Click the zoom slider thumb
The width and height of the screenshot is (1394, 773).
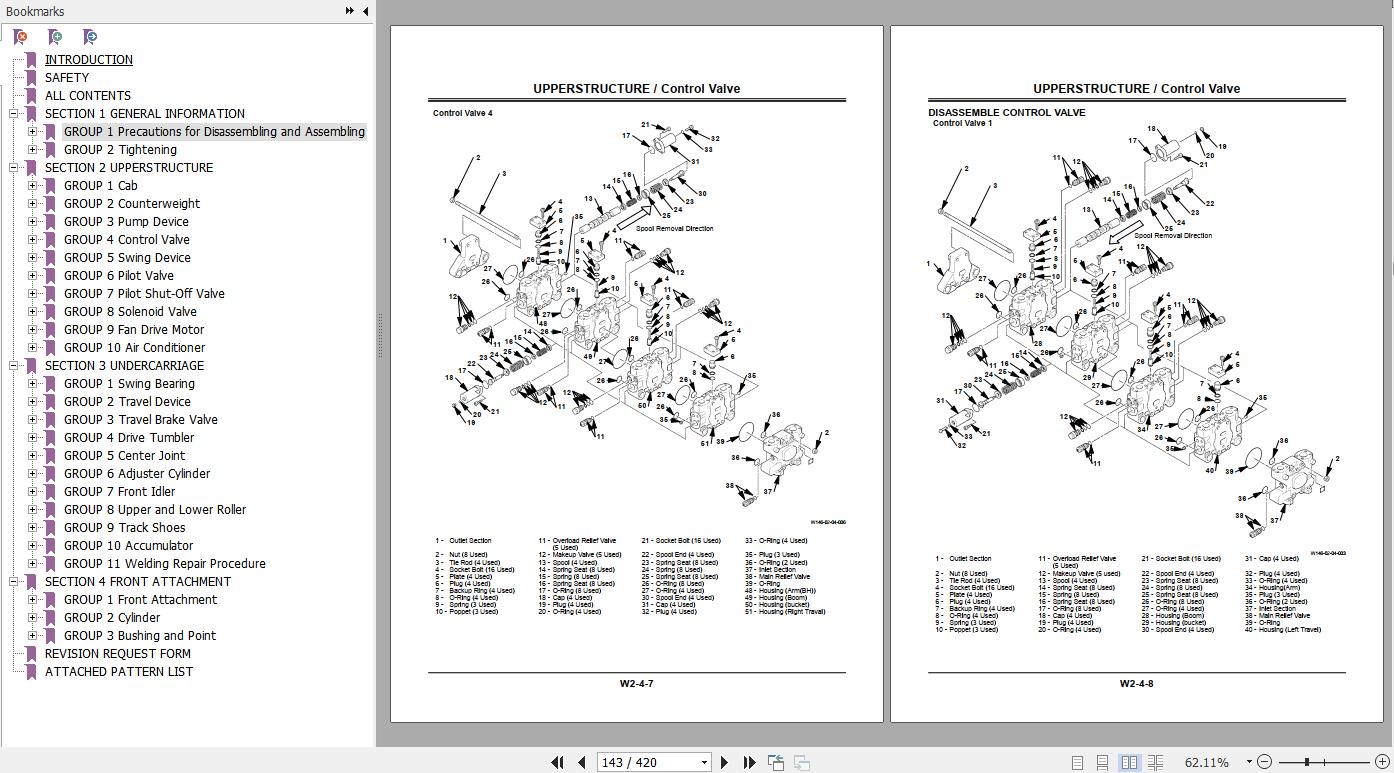pyautogui.click(x=1306, y=762)
